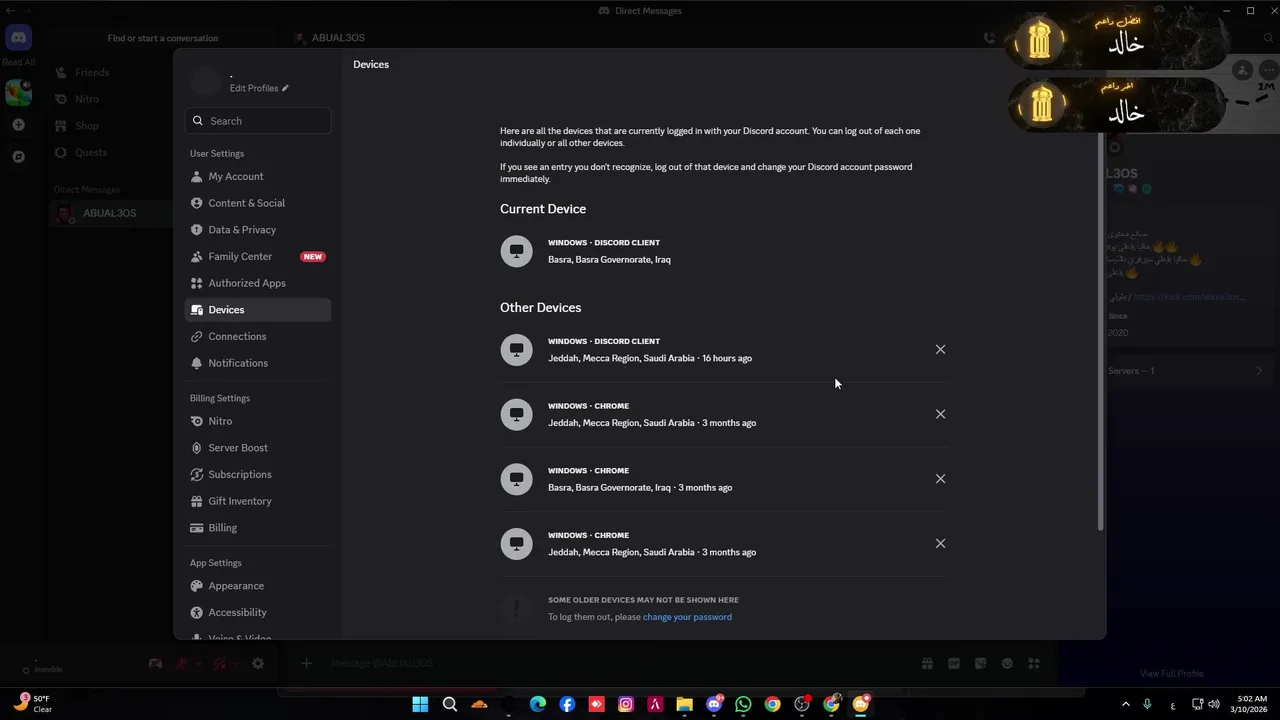Screen dimensions: 1280x720
Task: Log out first Jeddah Chrome device, under Discord Client
Action: click(x=940, y=414)
